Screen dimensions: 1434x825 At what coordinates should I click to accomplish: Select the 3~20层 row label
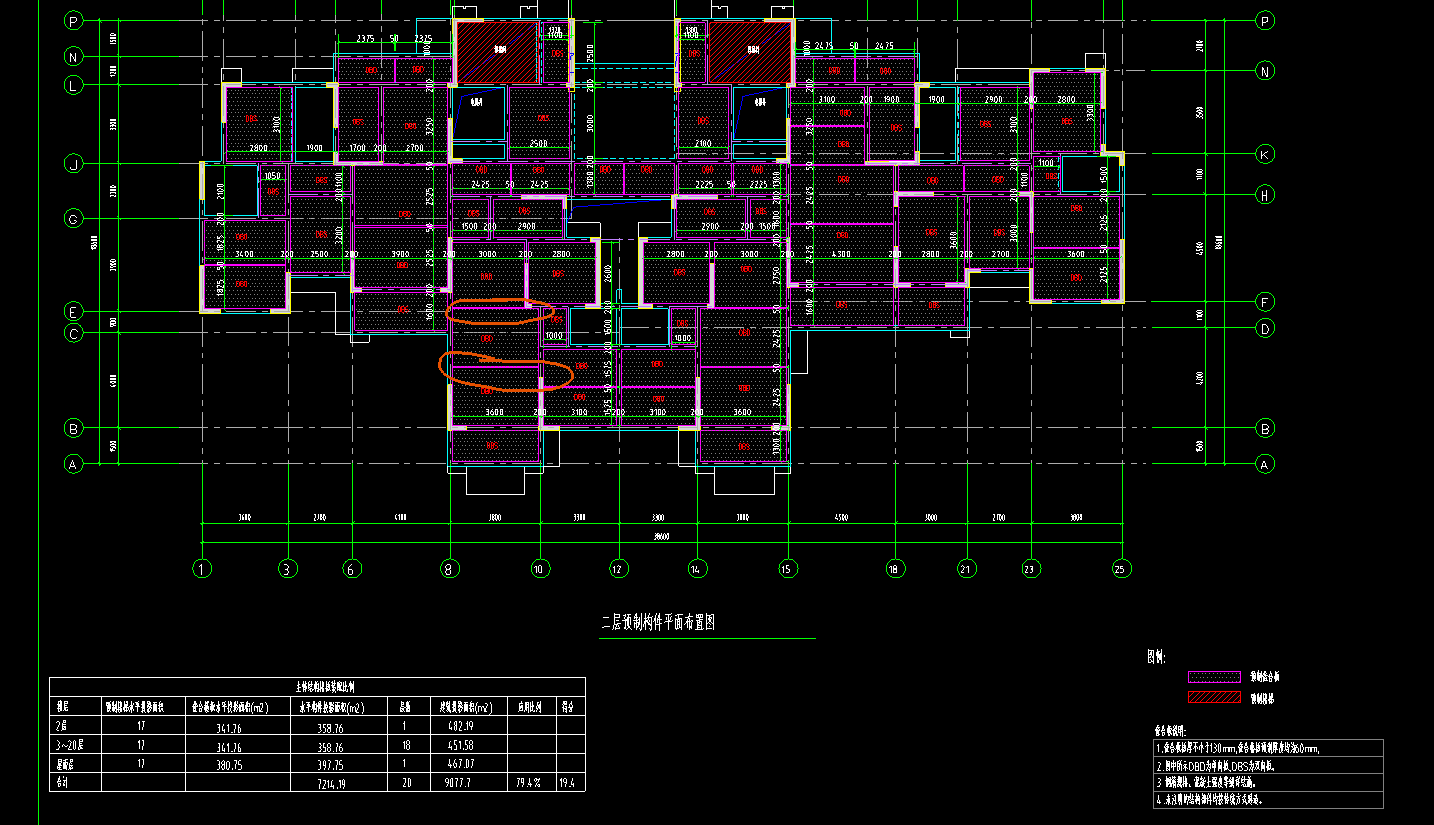(69, 746)
